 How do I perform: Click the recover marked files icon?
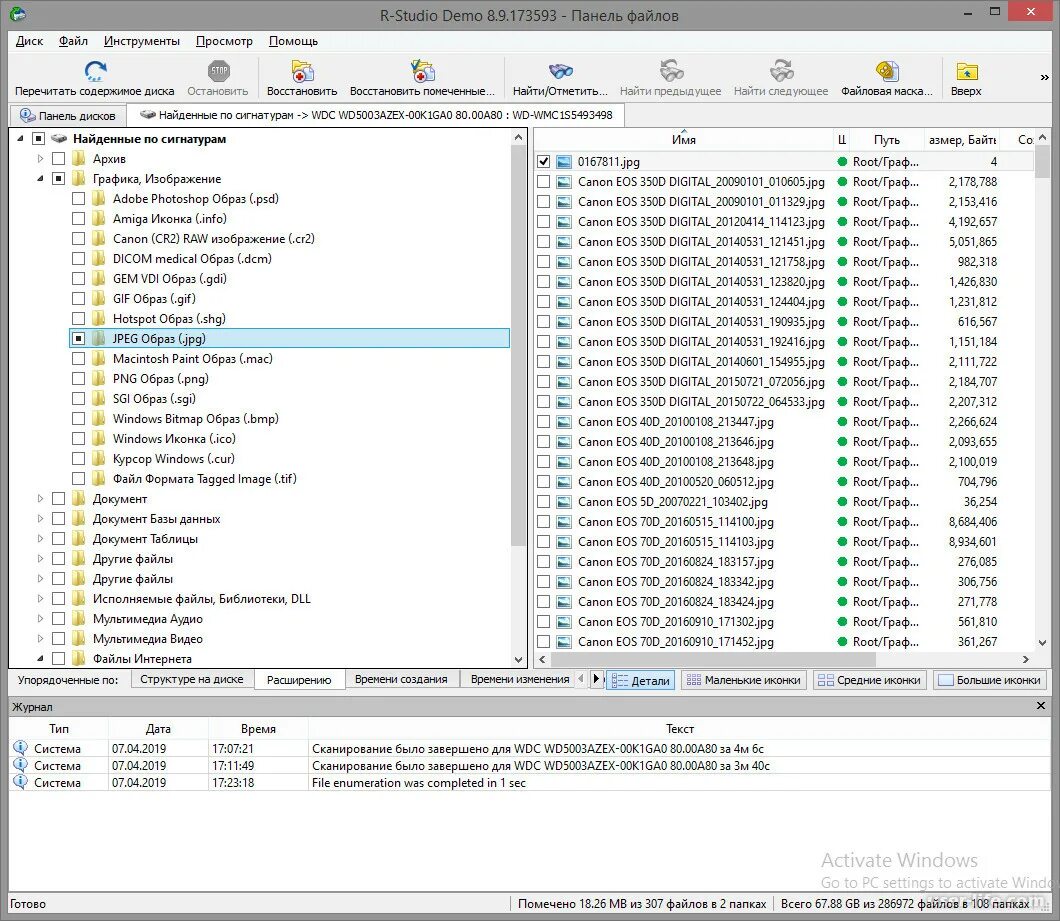tap(423, 71)
